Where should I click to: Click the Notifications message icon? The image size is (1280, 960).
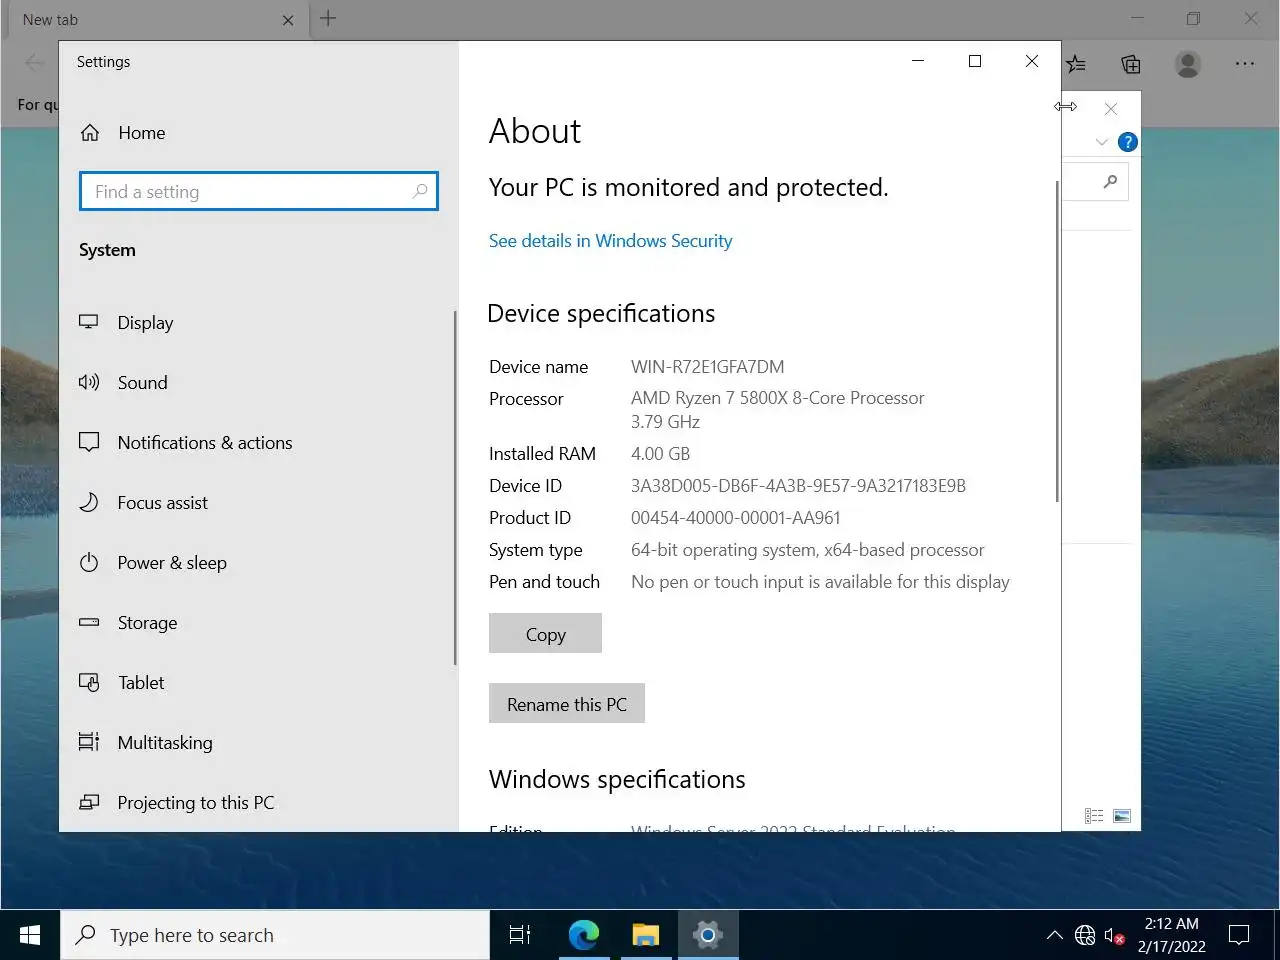click(89, 442)
